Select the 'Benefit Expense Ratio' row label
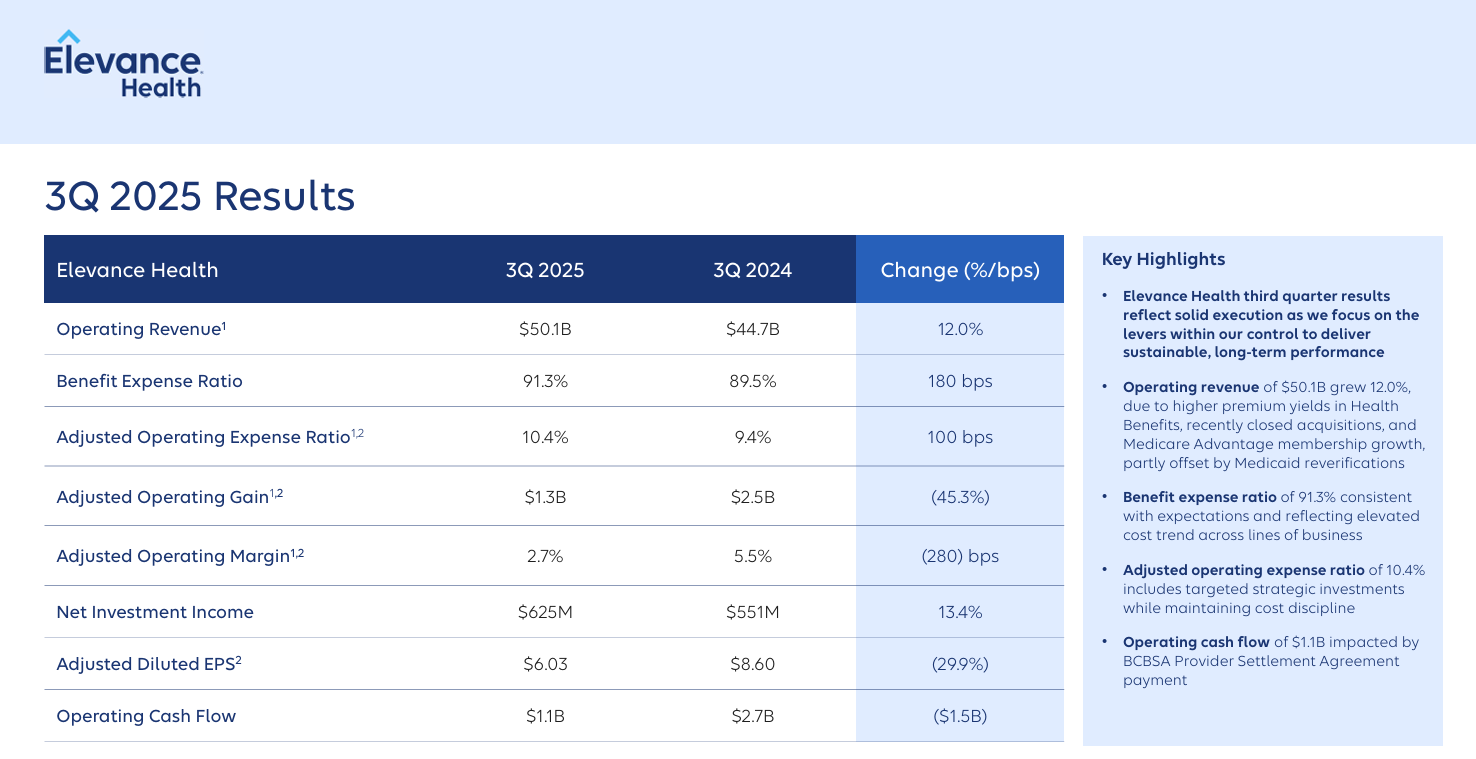 [x=149, y=381]
